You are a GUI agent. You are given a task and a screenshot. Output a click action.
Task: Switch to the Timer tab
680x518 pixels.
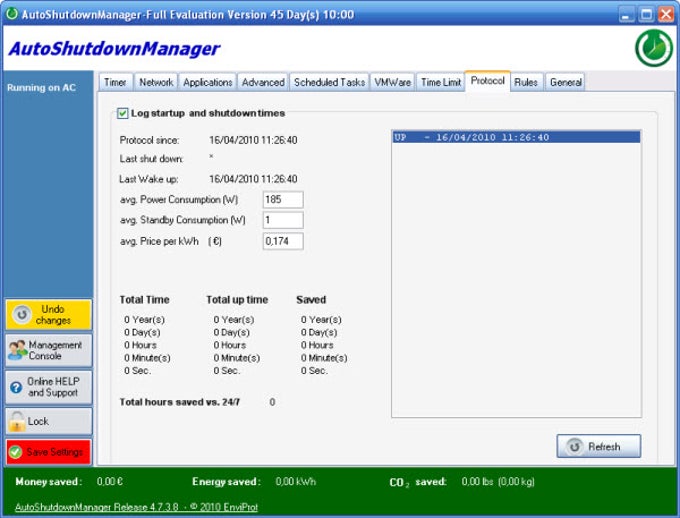click(x=115, y=82)
